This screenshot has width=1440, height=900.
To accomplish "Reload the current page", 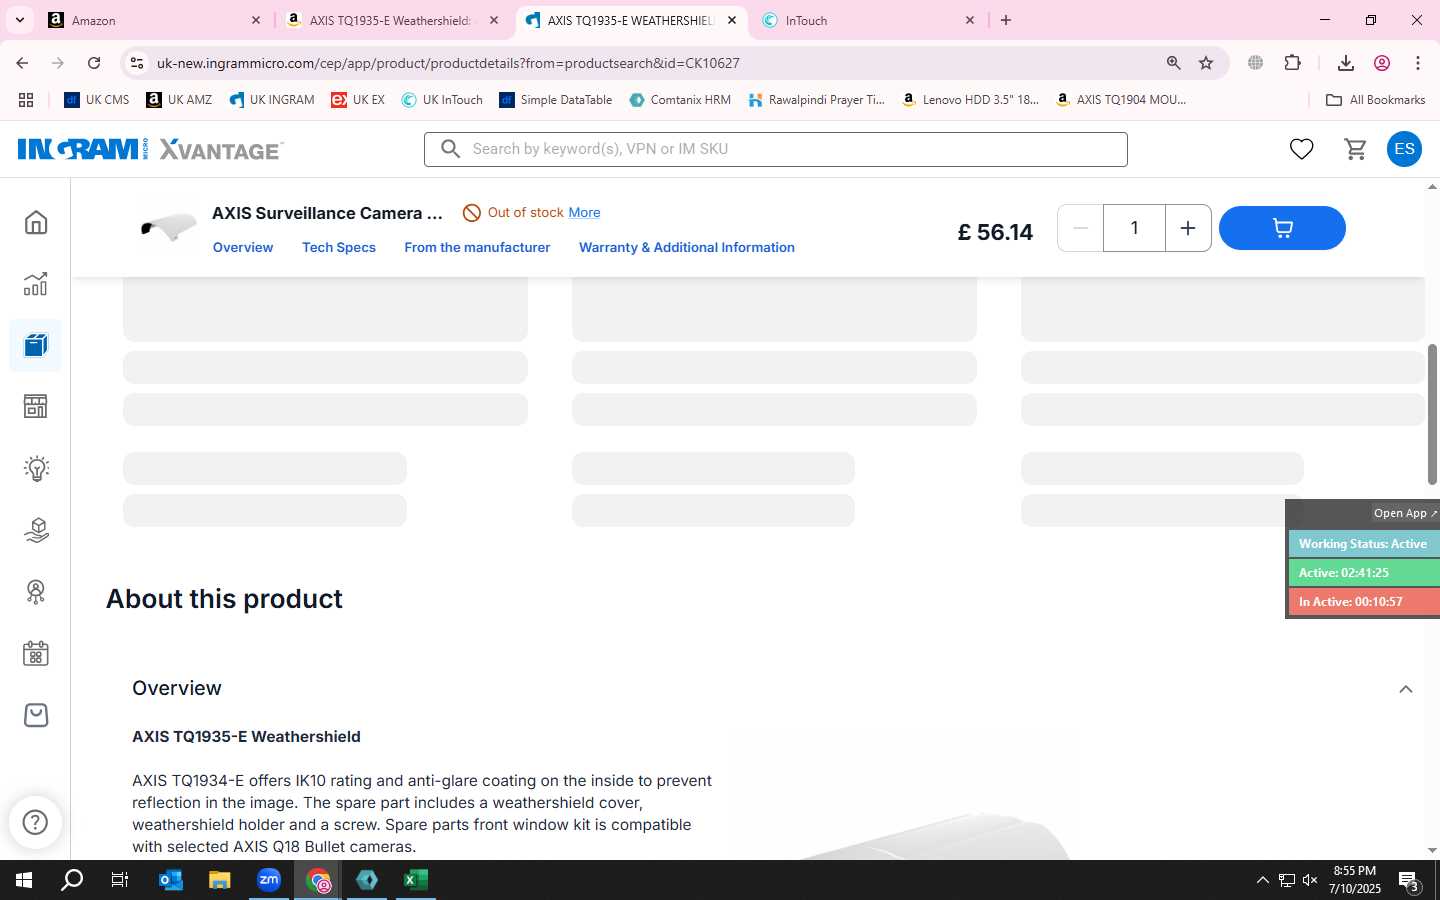I will (x=94, y=63).
